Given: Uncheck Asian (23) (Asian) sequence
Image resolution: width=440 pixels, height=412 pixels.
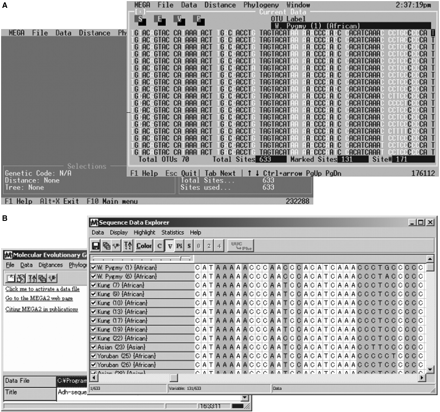Looking at the screenshot, I should click(94, 347).
